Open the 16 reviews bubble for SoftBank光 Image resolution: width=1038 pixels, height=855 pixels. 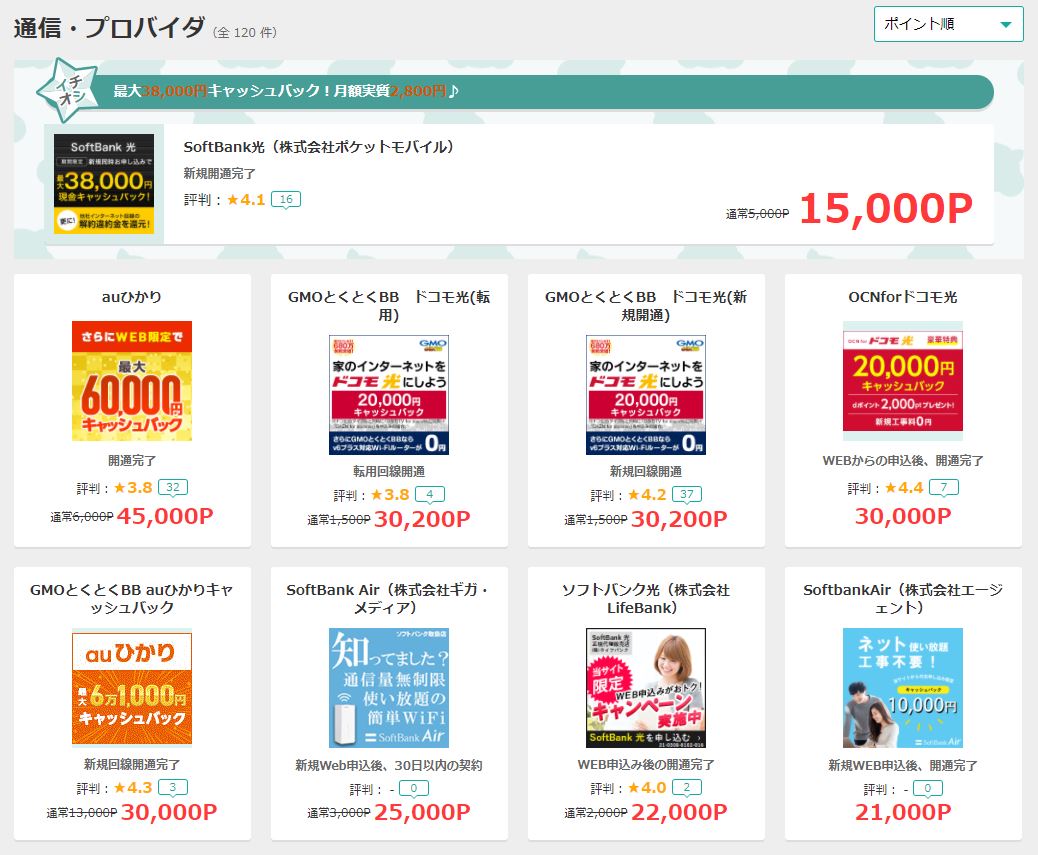point(286,199)
